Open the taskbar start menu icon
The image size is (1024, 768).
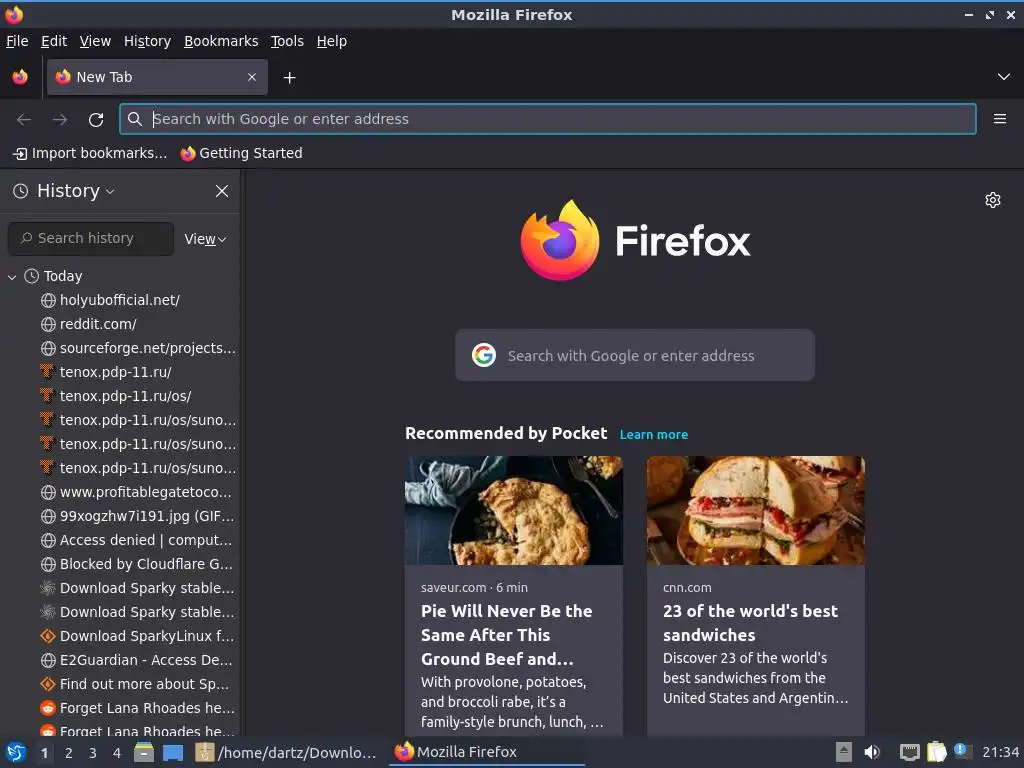16,752
